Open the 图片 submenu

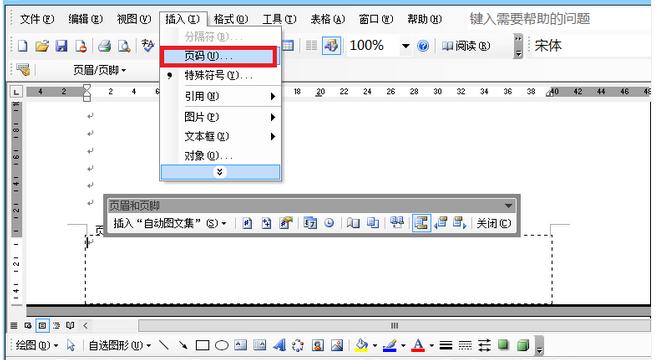click(x=220, y=117)
